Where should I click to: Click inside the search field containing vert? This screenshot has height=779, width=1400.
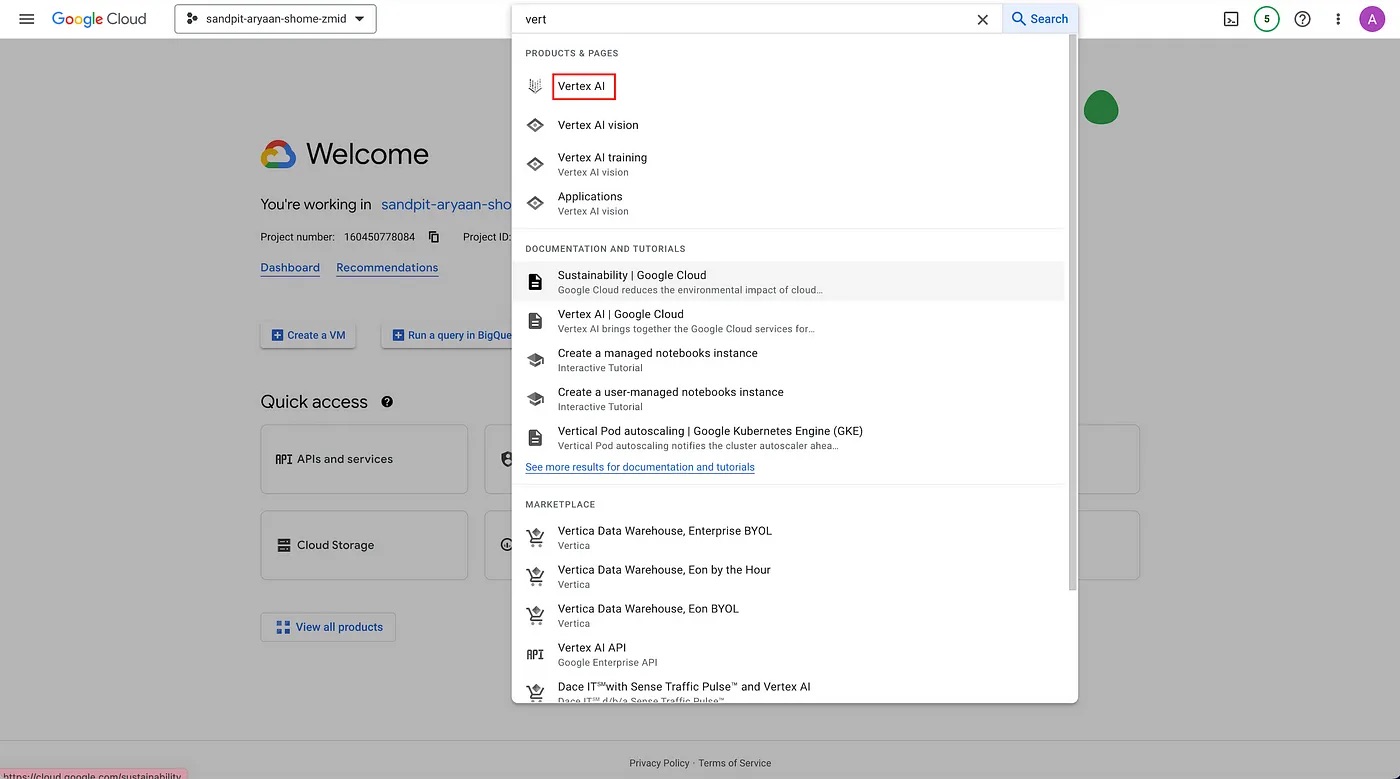[x=745, y=19]
